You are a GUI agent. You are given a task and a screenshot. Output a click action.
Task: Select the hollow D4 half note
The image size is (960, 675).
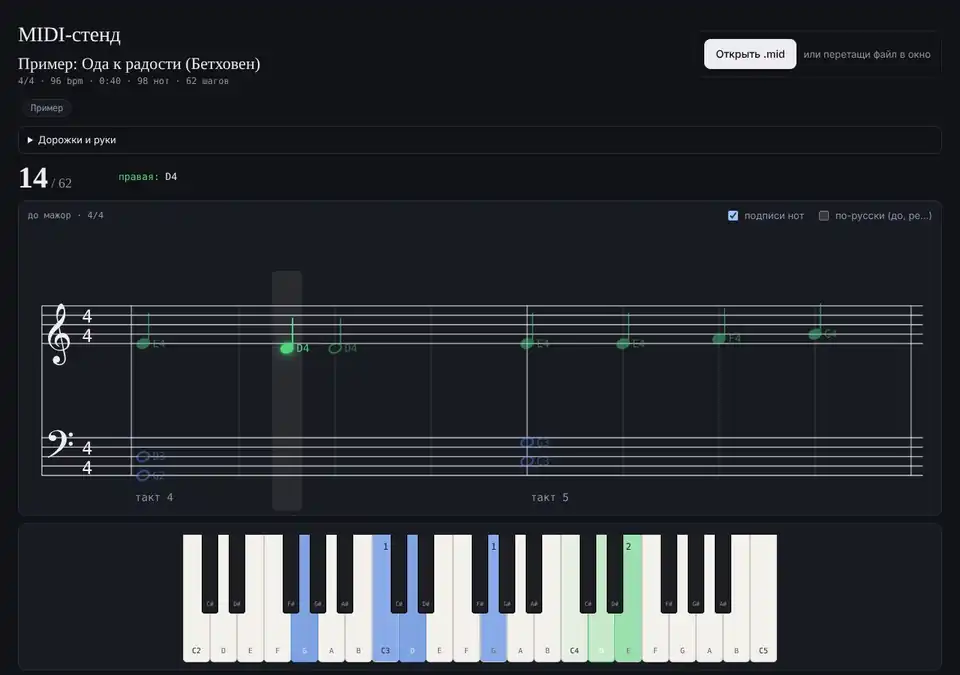coord(335,349)
